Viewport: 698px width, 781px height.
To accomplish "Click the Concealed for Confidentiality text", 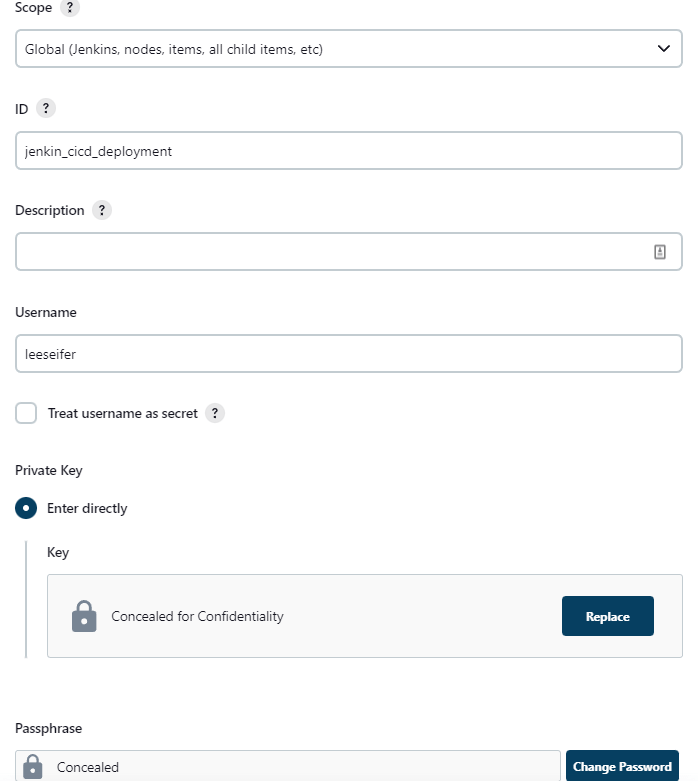I will point(197,616).
